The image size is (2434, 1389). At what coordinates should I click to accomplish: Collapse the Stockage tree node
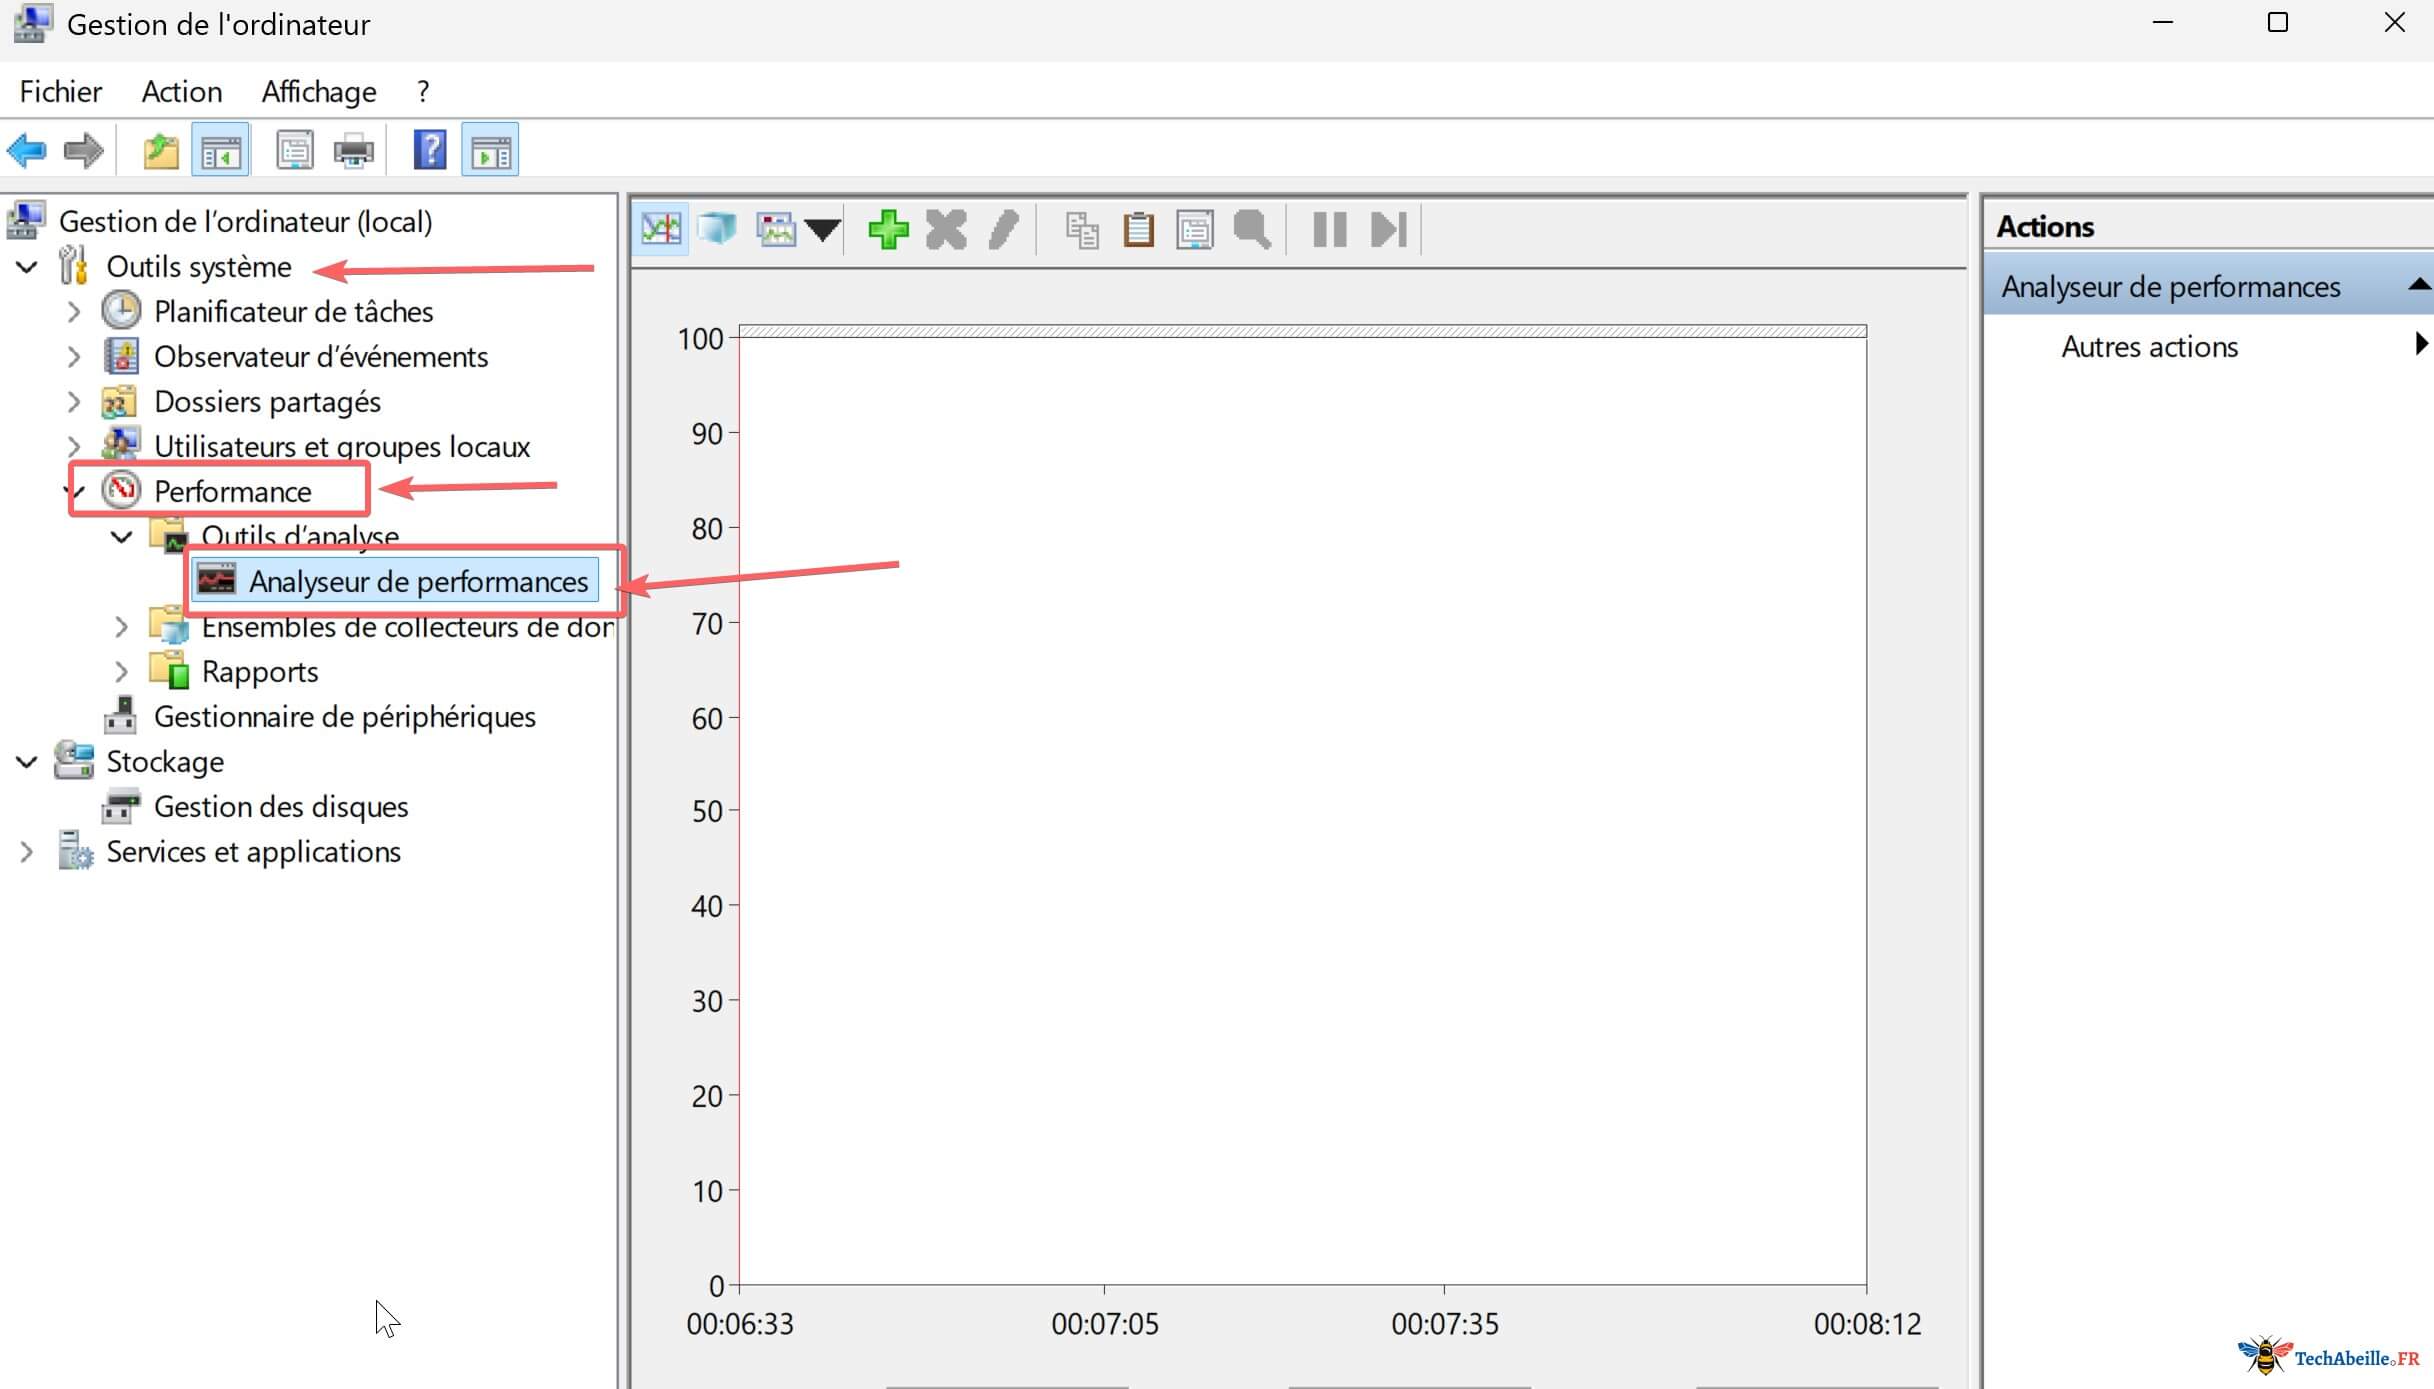coord(27,762)
